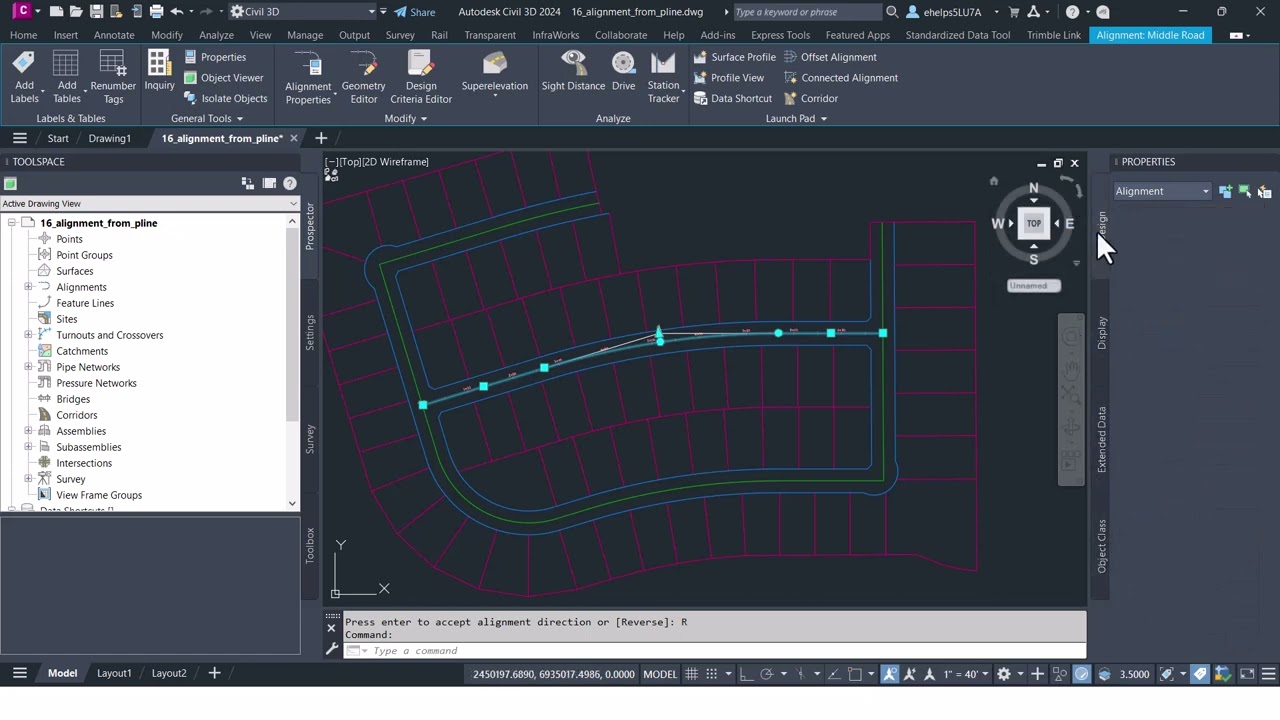Click the clean screen icon

point(1247,674)
